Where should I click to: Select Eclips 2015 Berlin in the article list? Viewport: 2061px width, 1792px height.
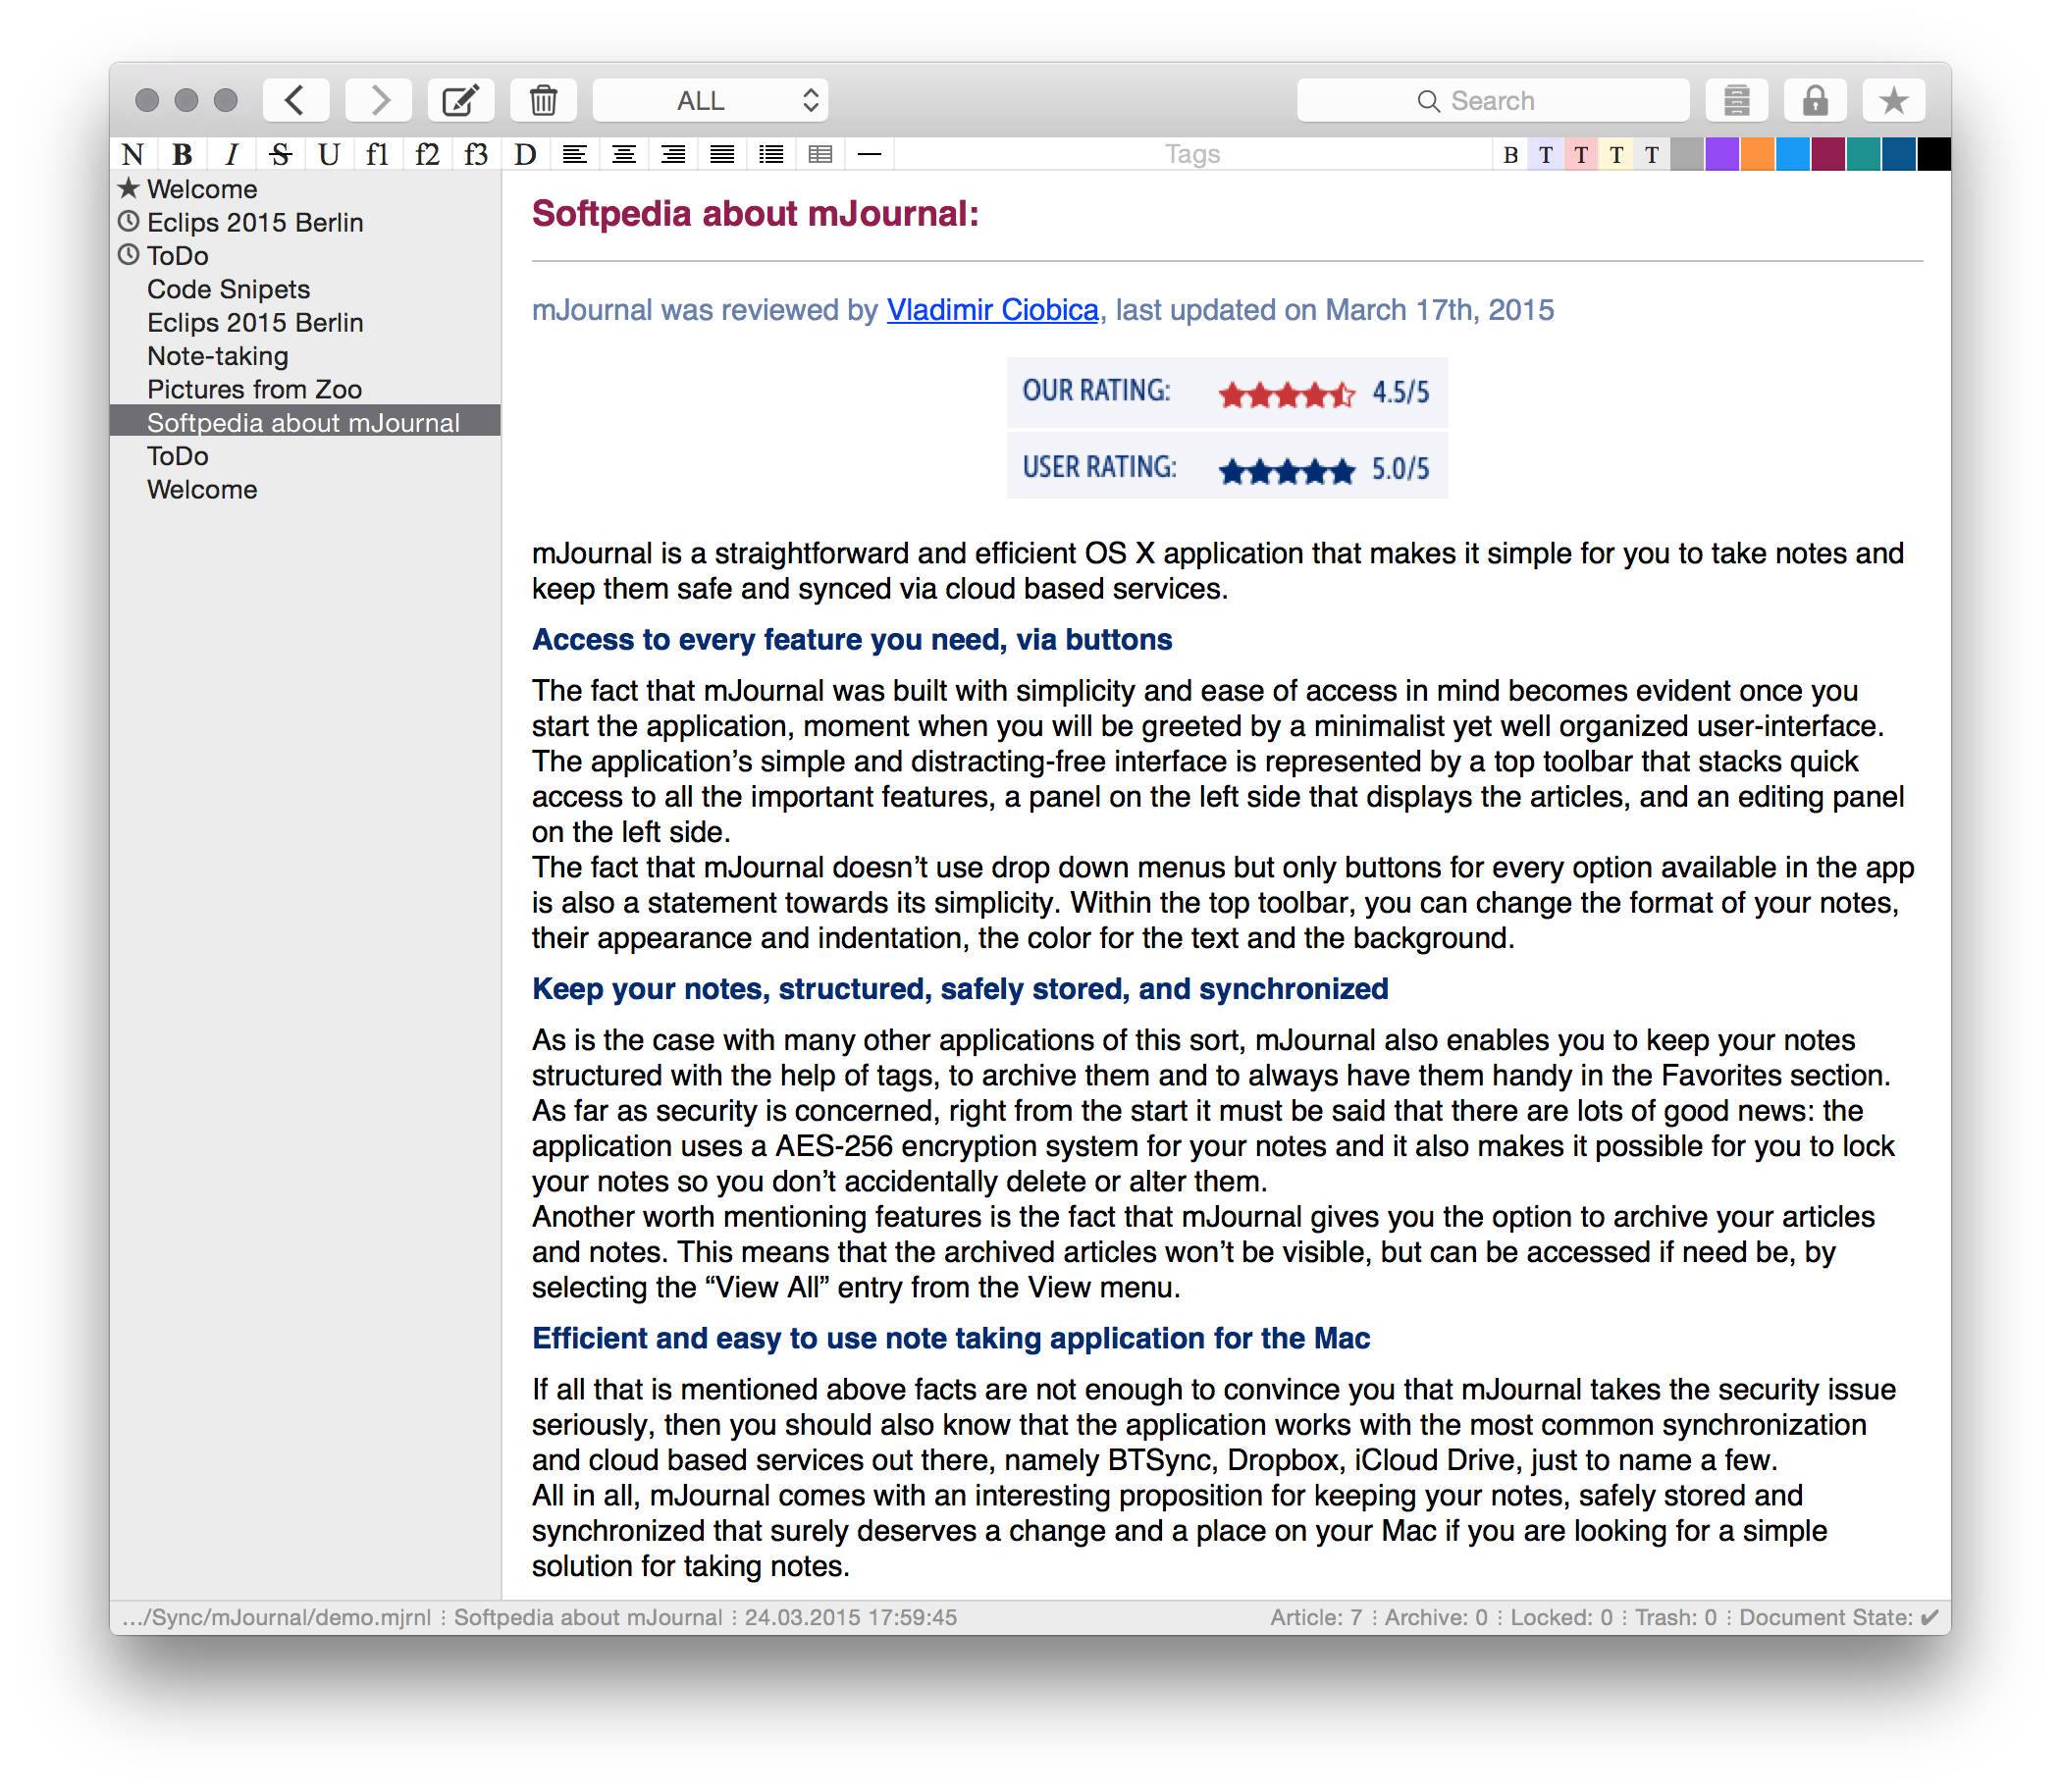[305, 322]
